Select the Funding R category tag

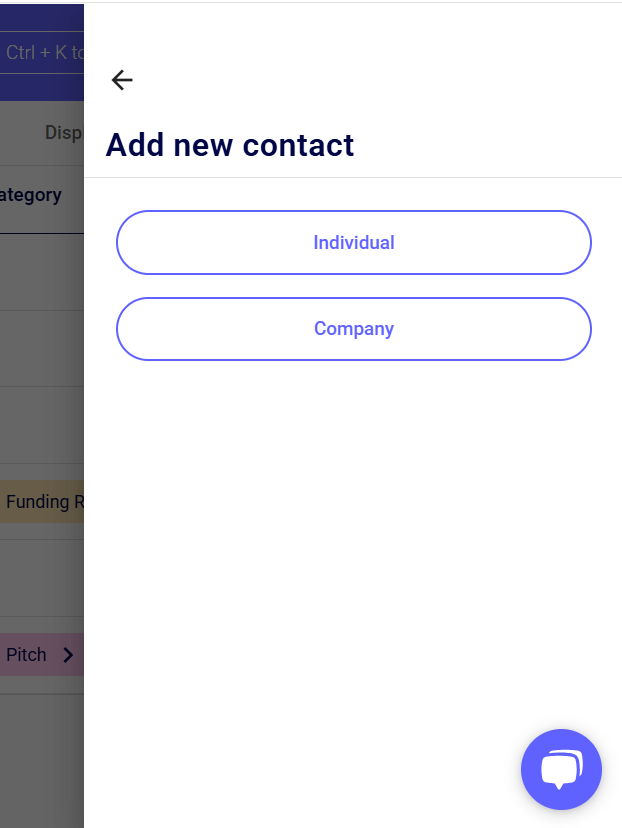coord(43,502)
